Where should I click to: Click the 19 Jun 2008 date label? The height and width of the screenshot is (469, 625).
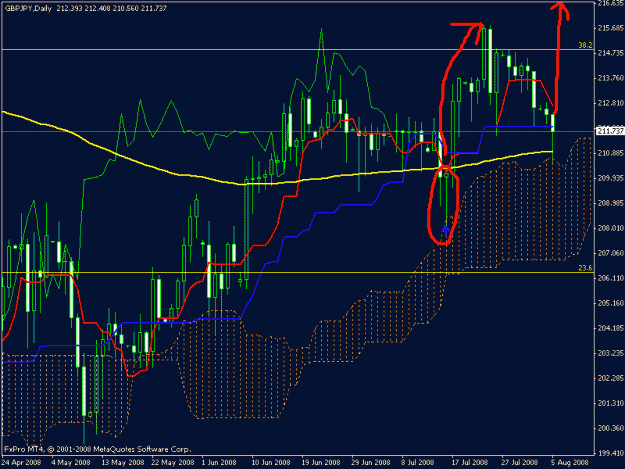321,463
